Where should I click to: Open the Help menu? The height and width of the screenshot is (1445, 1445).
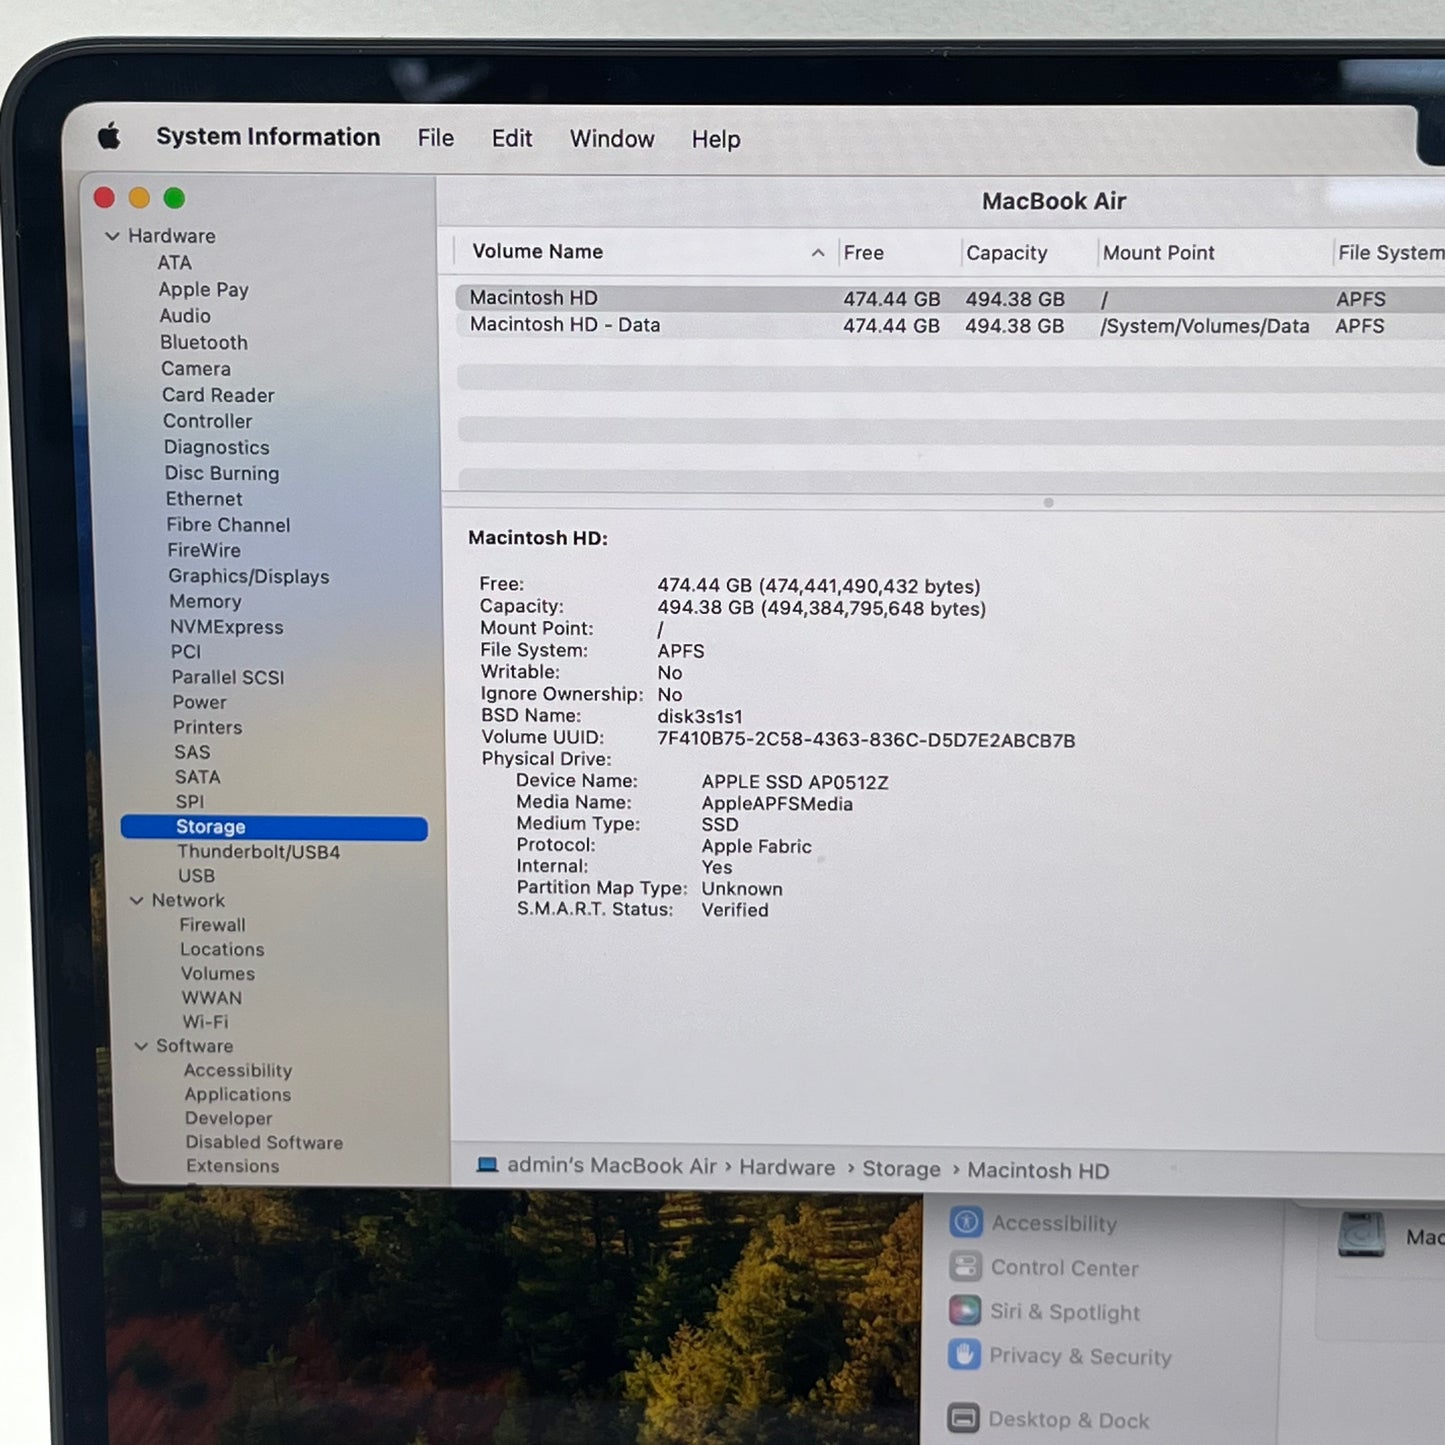[x=716, y=139]
